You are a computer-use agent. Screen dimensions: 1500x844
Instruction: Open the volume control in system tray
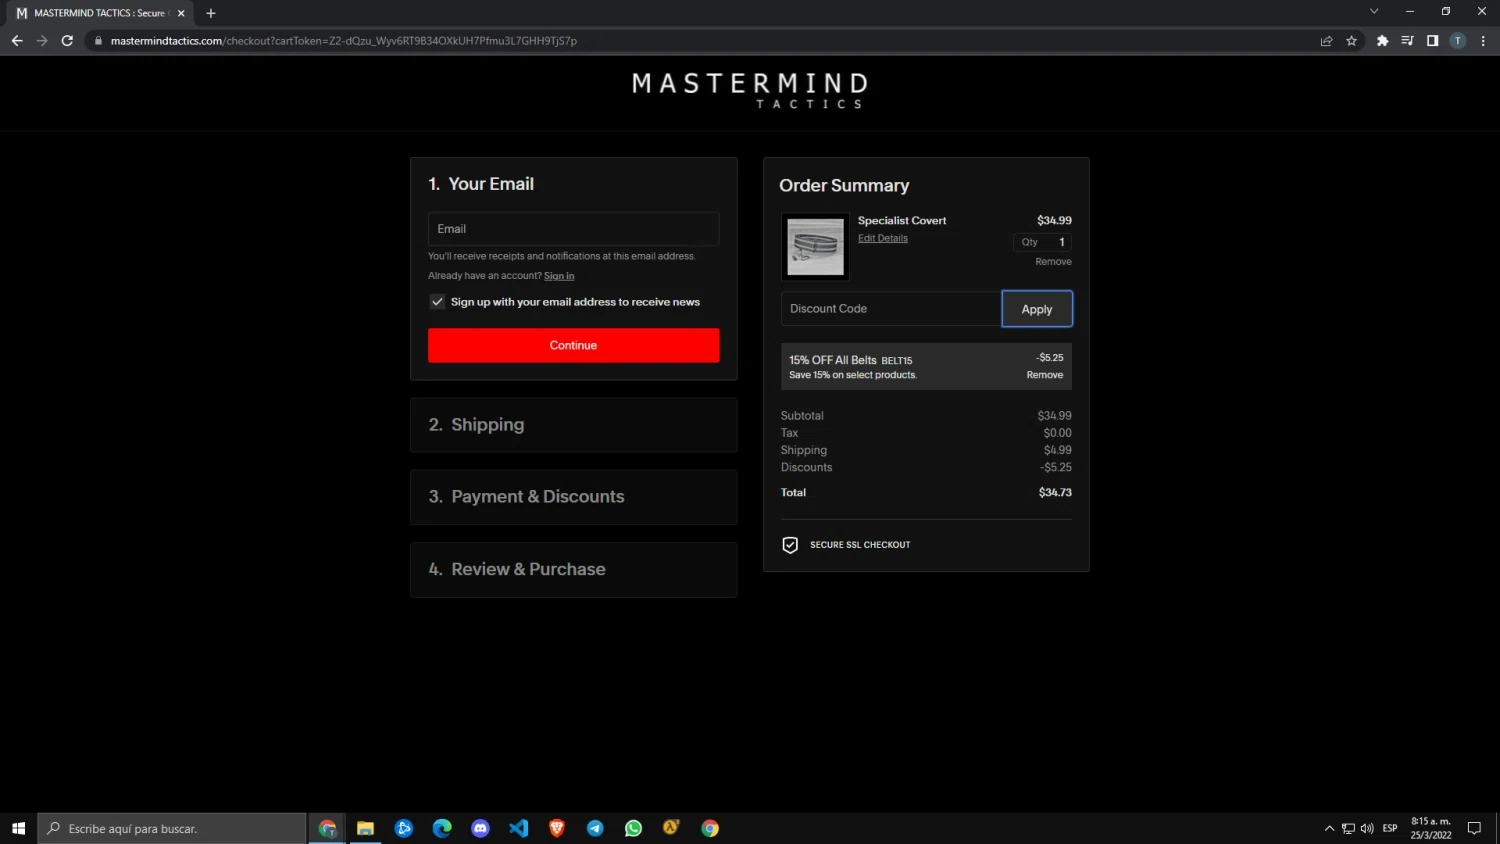point(1367,828)
